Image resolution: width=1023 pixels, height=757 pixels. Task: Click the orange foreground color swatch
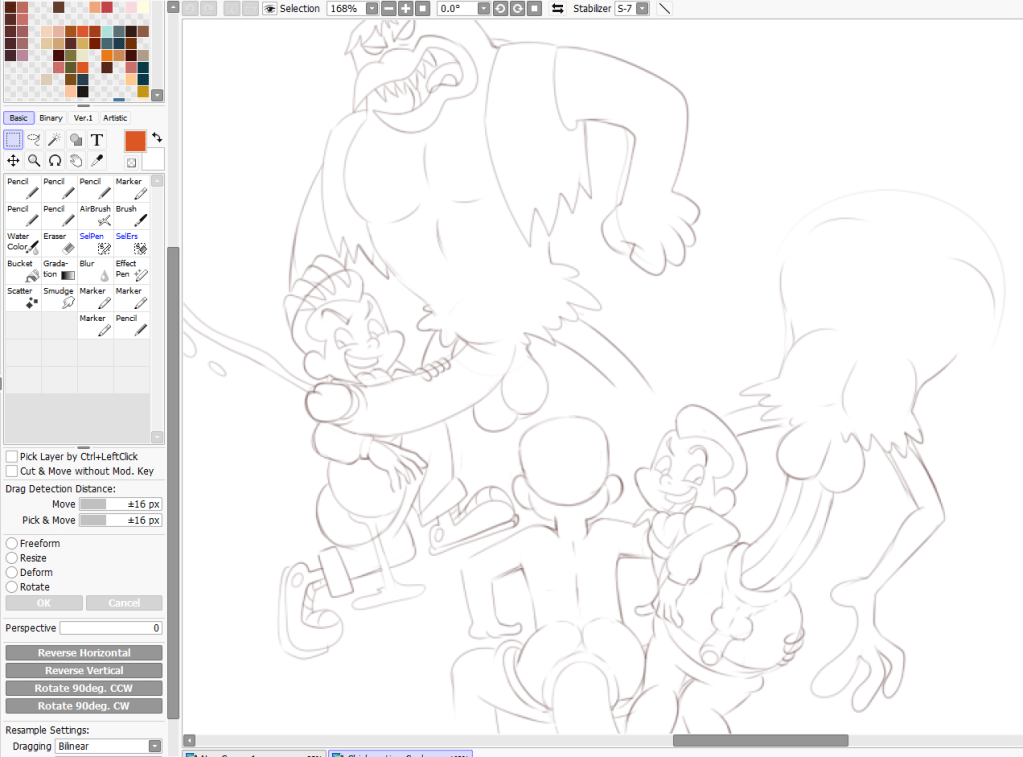pos(135,141)
